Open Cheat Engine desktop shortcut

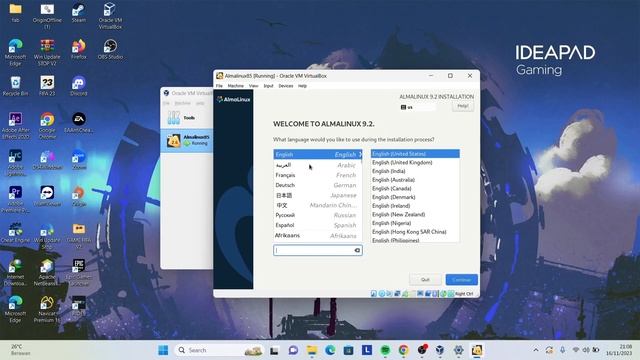pos(15,232)
